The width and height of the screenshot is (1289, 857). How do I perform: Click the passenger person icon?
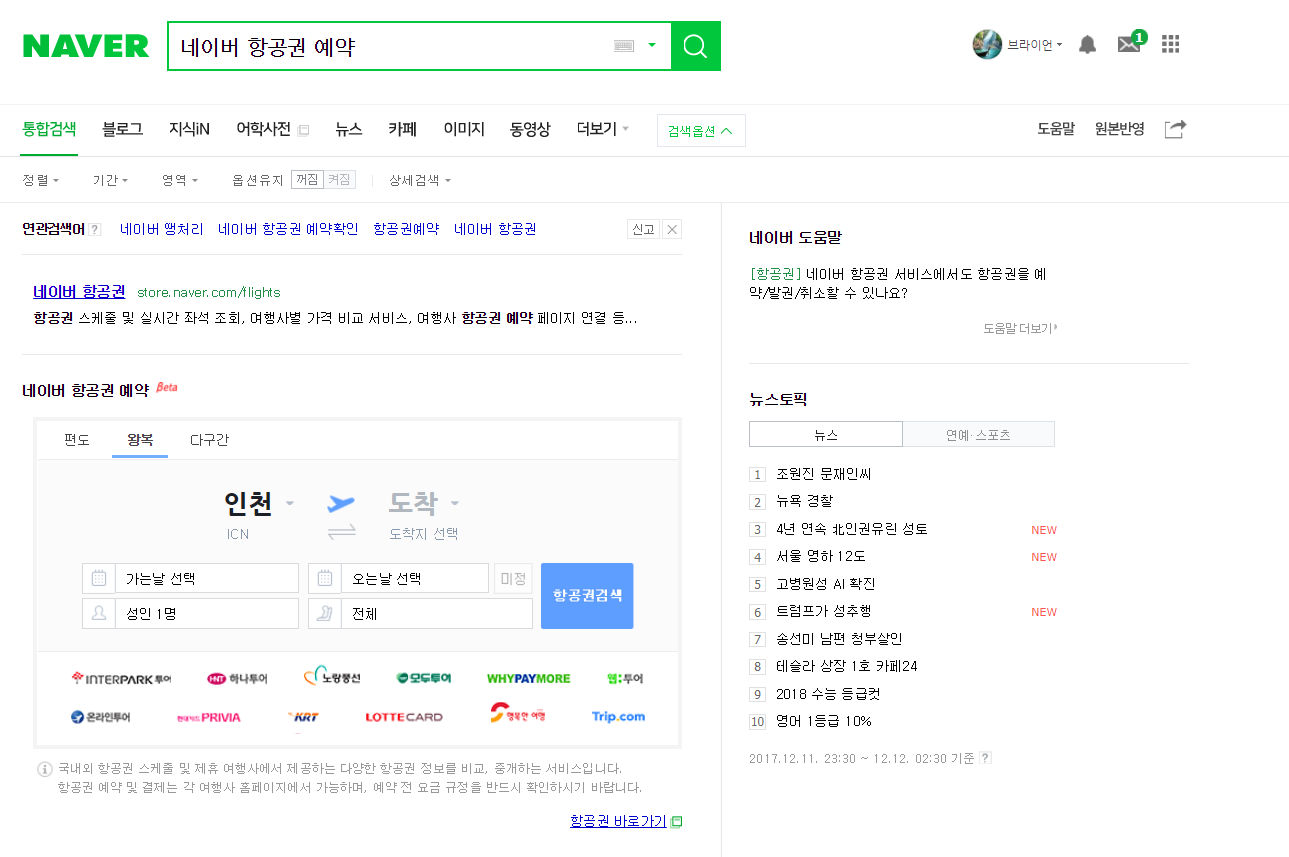click(98, 613)
